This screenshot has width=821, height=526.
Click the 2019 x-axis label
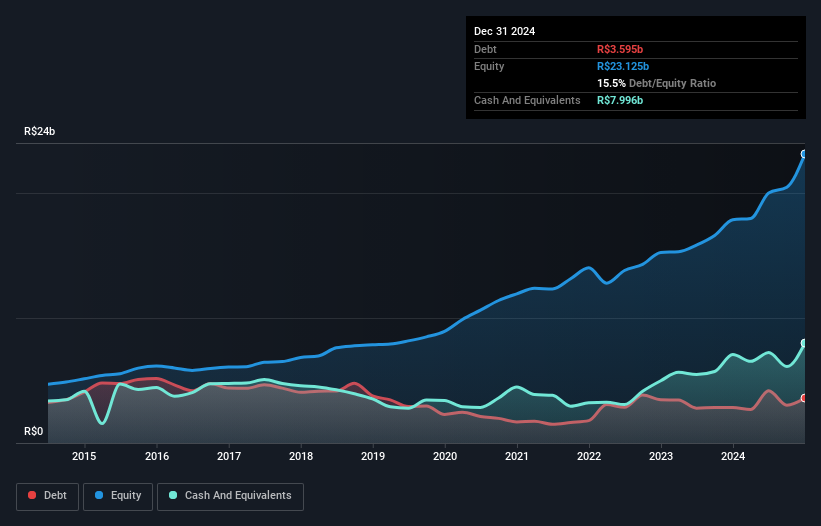click(x=373, y=456)
